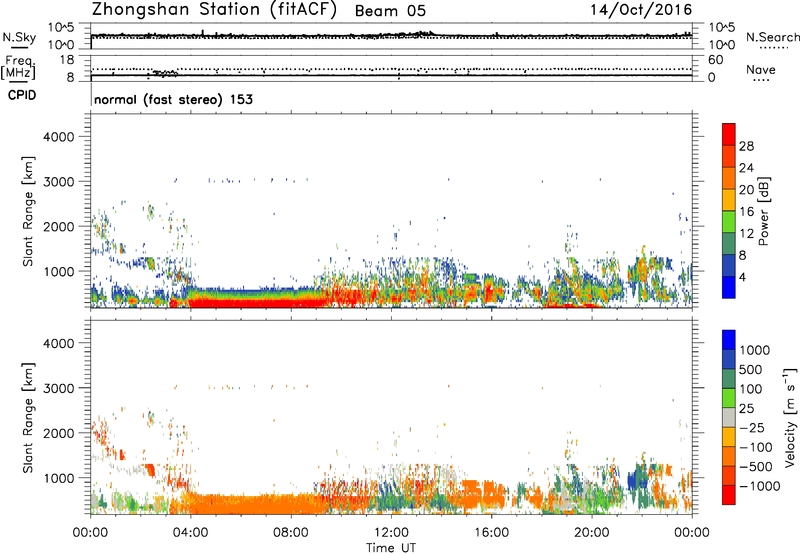The image size is (800, 554).
Task: Click the '500' label on Velocity colorbar
Action: pyautogui.click(x=751, y=370)
